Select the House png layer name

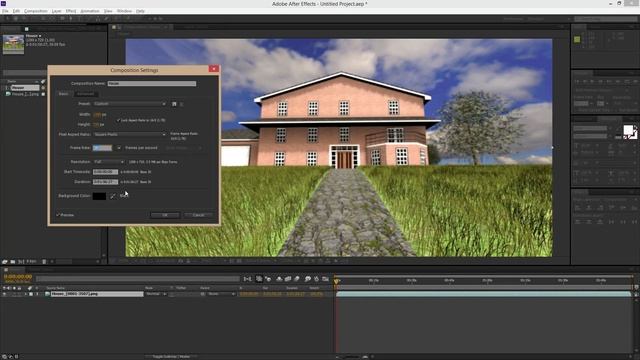point(97,294)
